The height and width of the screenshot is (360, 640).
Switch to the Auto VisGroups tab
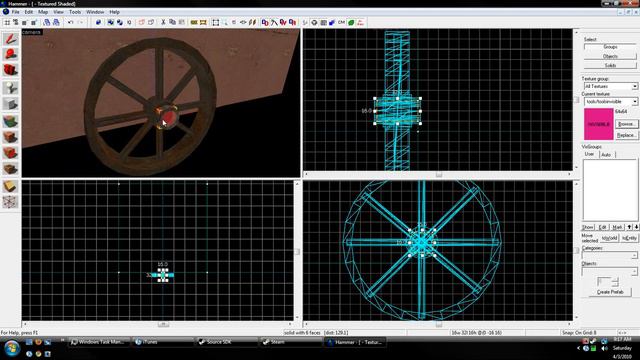point(606,155)
